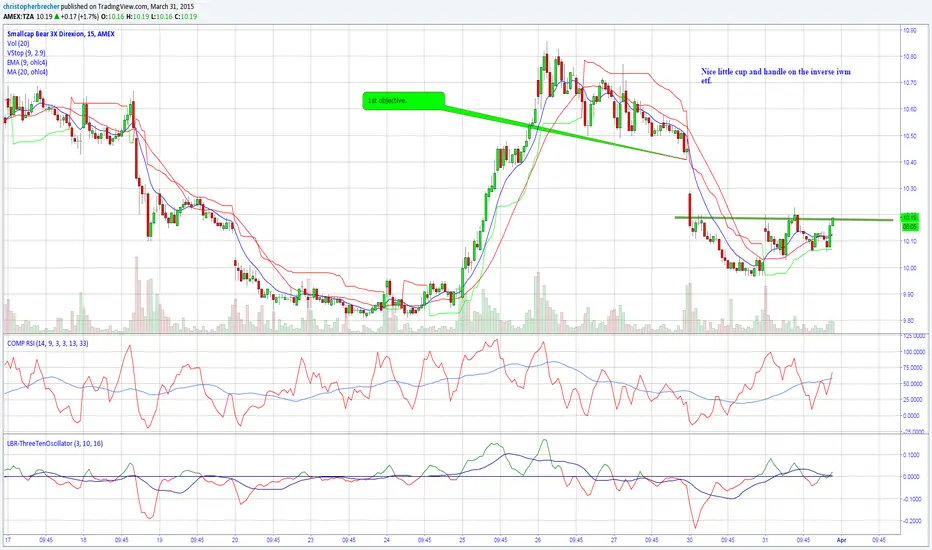Open the christopherbrecher author profile link
932x550 pixels.
pyautogui.click(x=31, y=7)
